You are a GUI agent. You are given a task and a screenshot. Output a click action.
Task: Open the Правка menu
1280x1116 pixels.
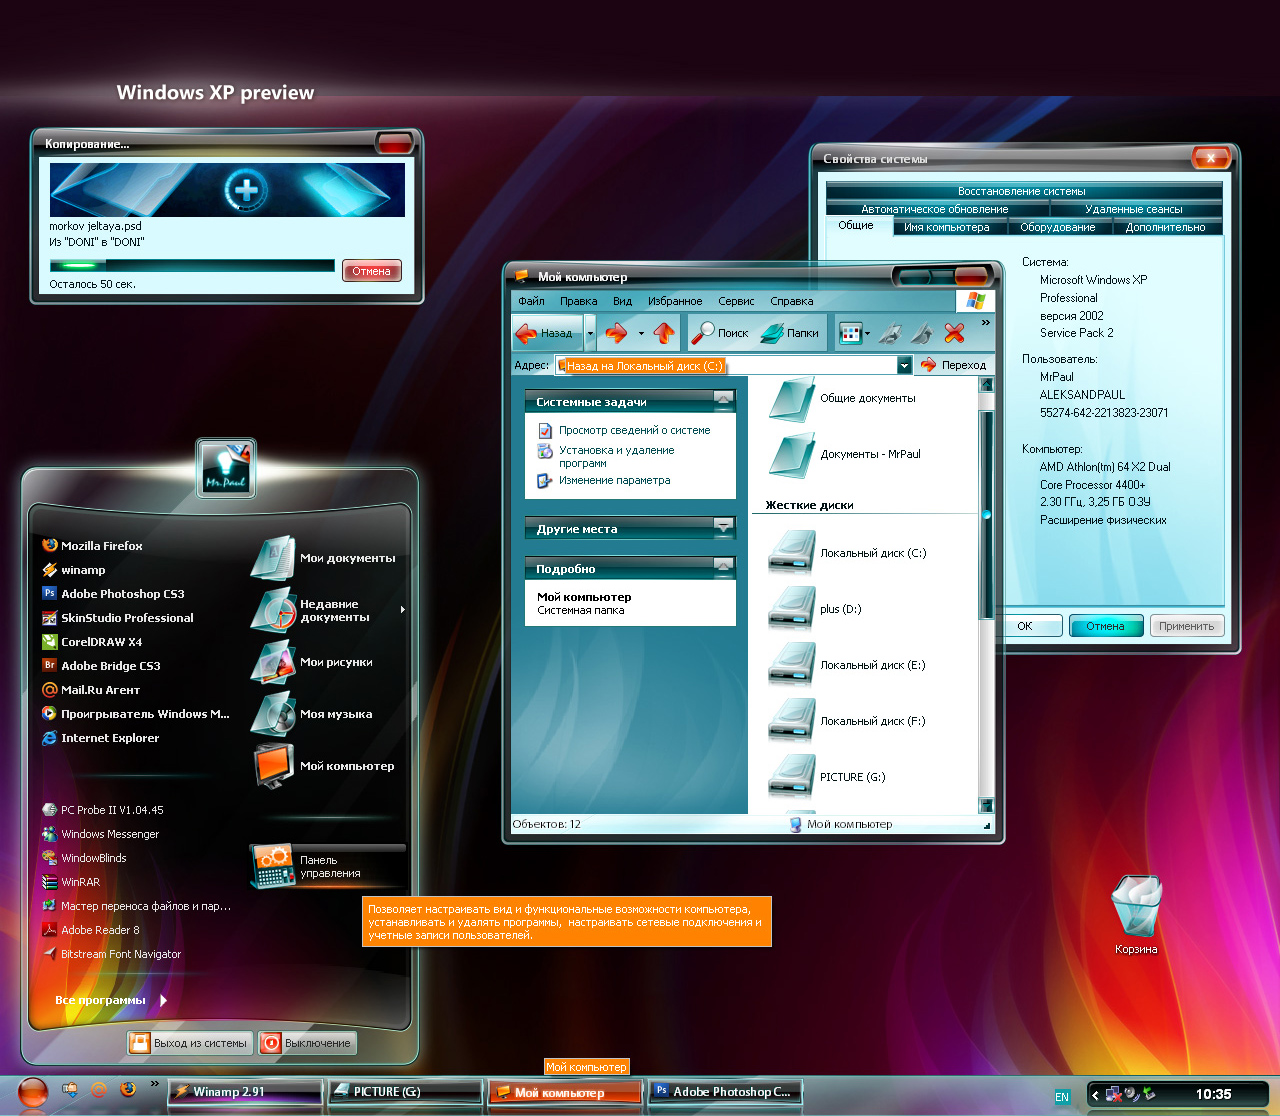578,301
